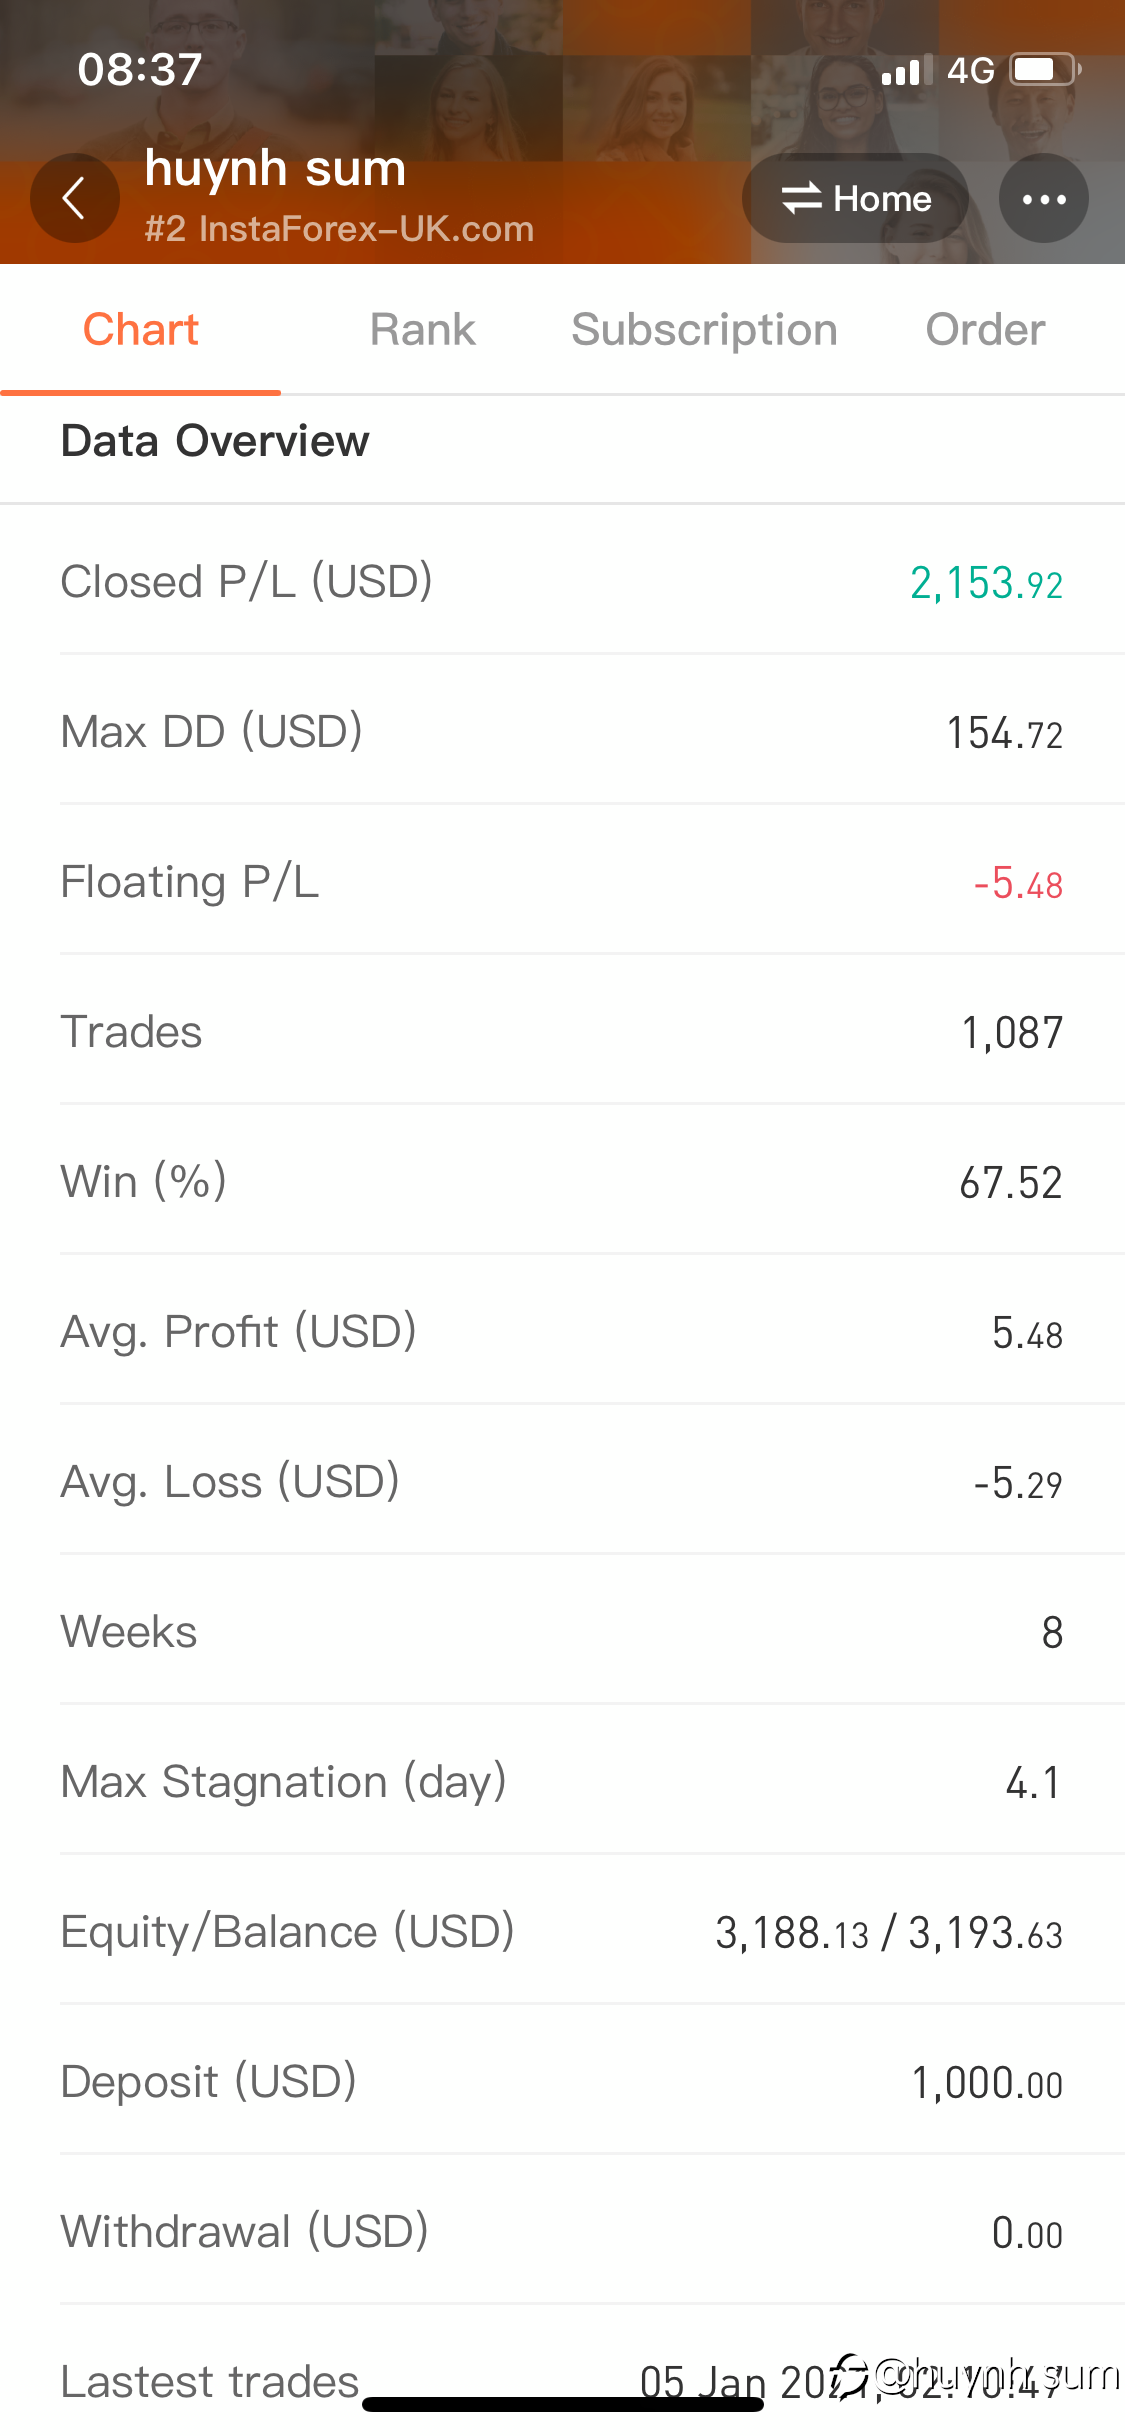1125x2436 pixels.
Task: Select the Order tab
Action: pos(985,330)
